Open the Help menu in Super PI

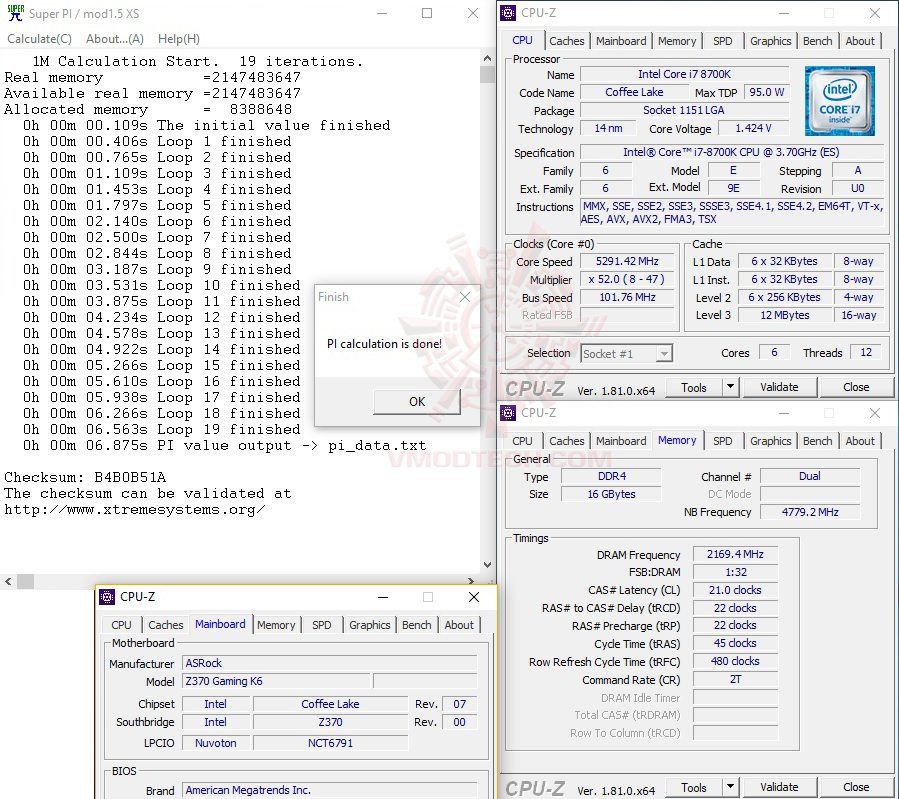[178, 38]
